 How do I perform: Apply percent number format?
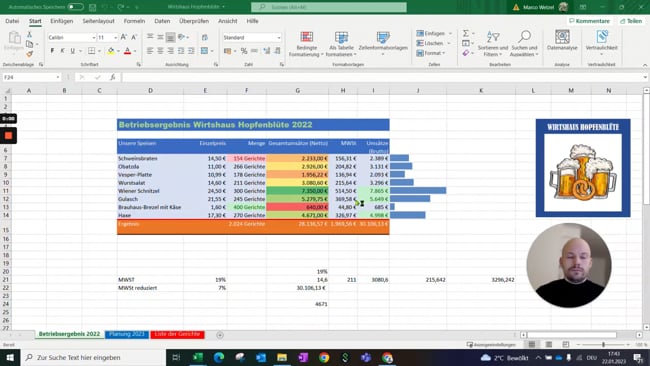244,51
